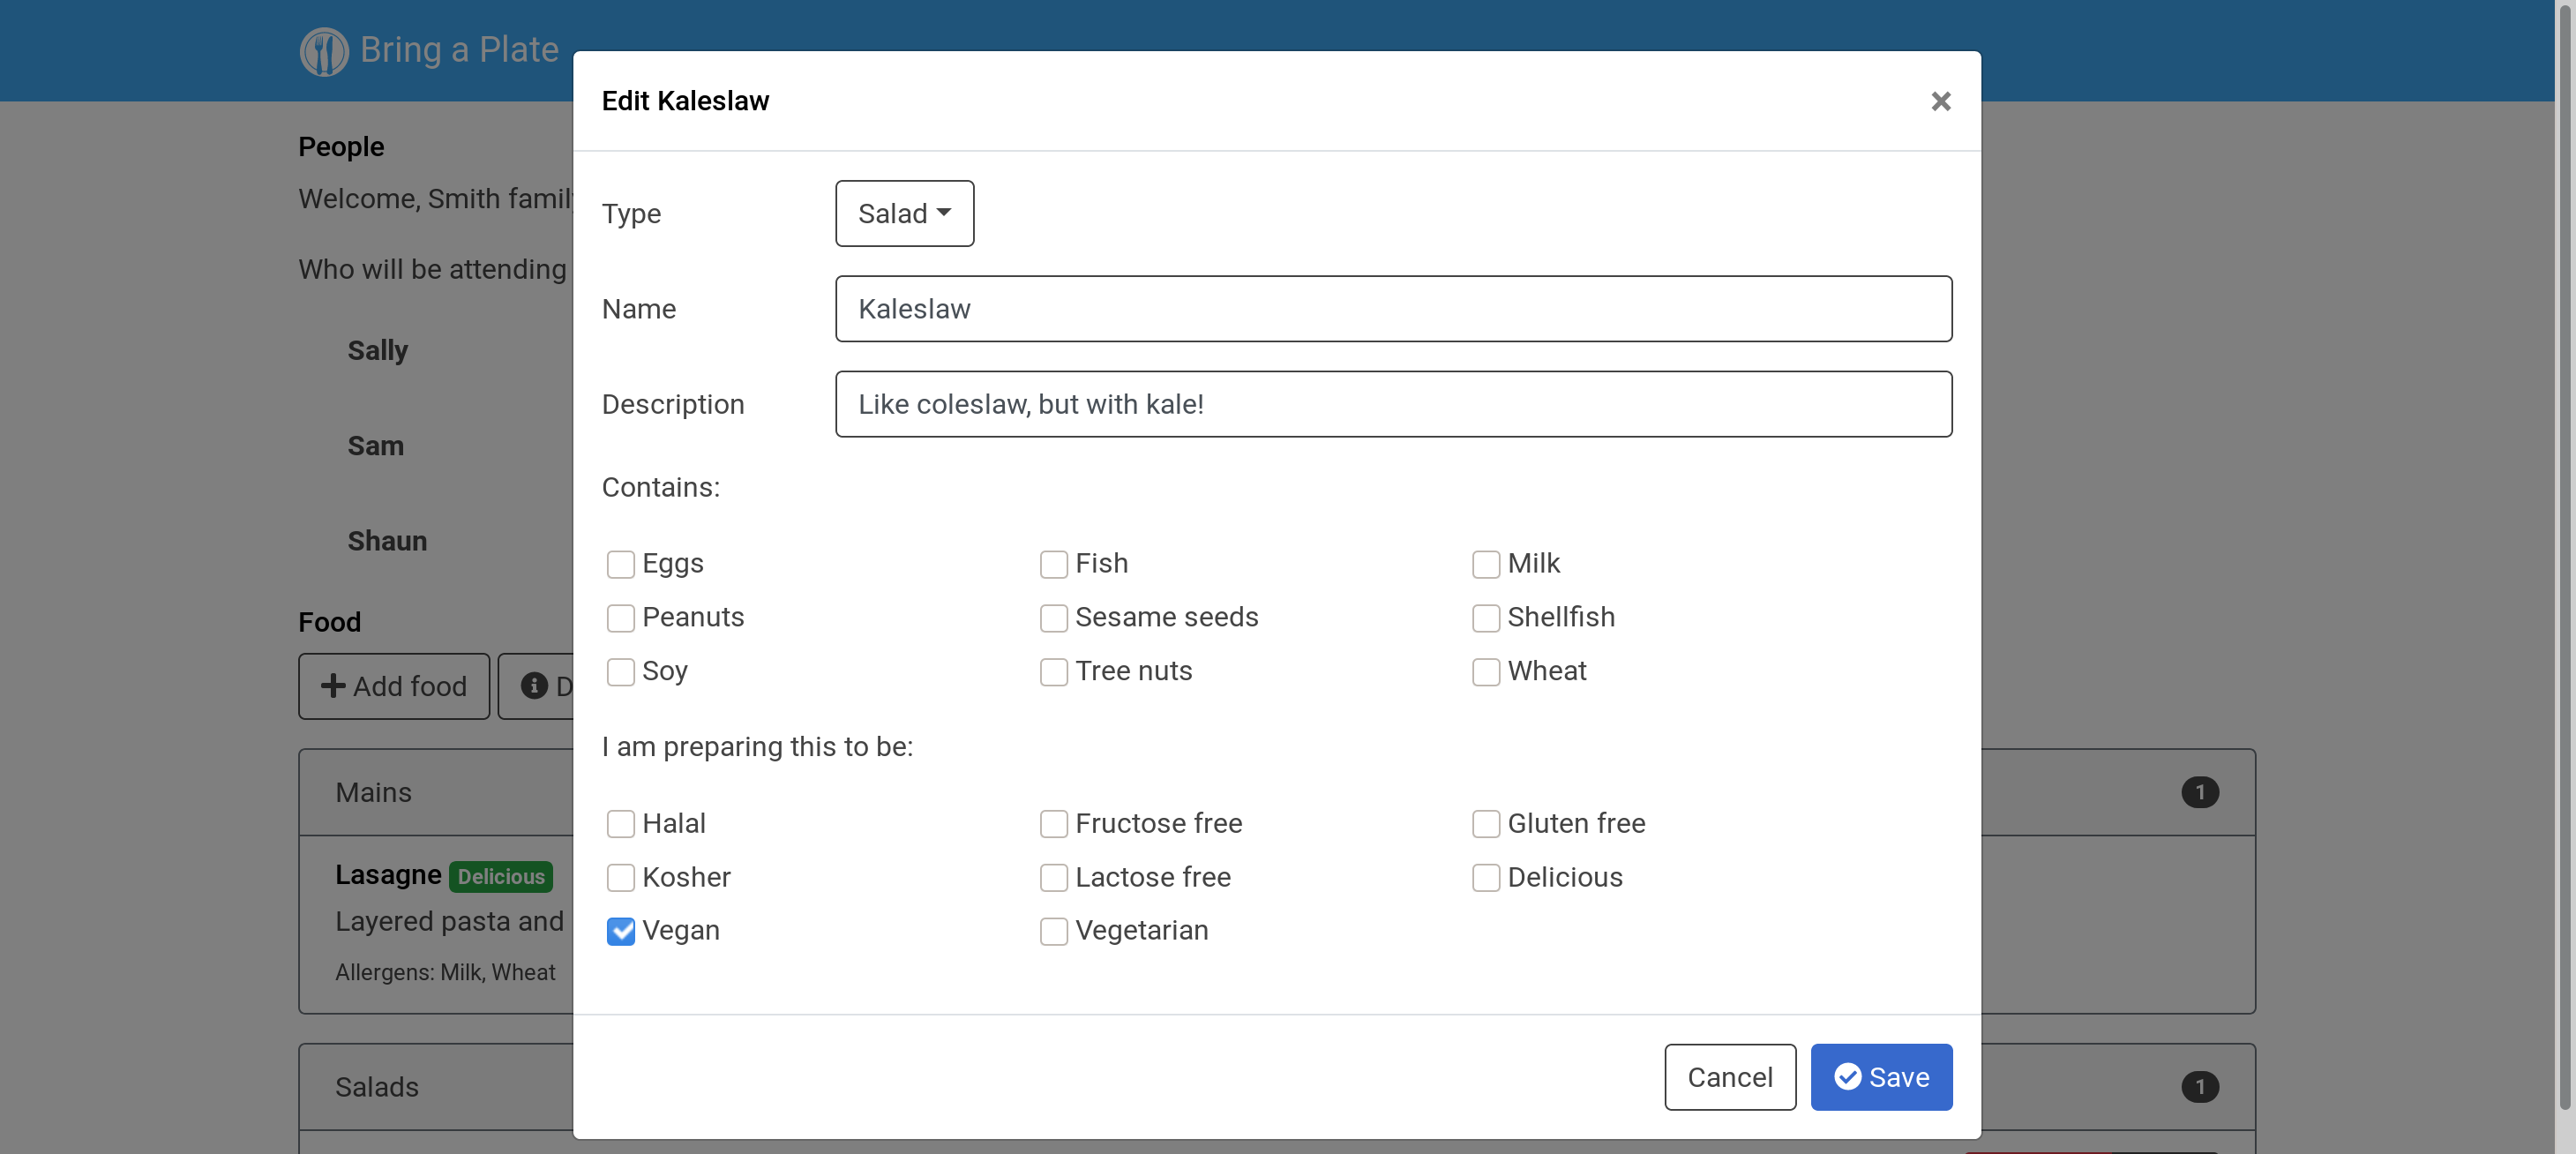Image resolution: width=2576 pixels, height=1154 pixels.
Task: Mark the dish as Lactose free
Action: pyautogui.click(x=1053, y=878)
